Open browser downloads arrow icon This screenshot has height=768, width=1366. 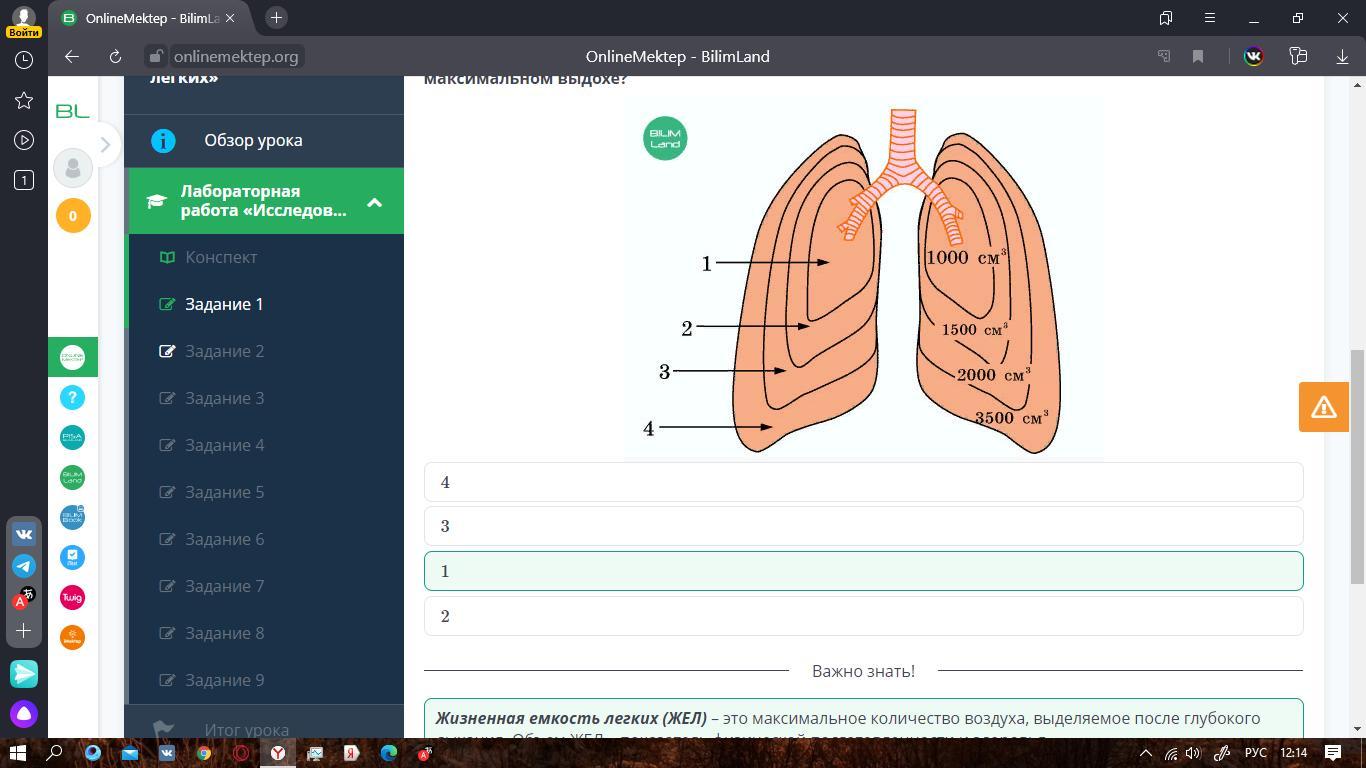point(1342,57)
